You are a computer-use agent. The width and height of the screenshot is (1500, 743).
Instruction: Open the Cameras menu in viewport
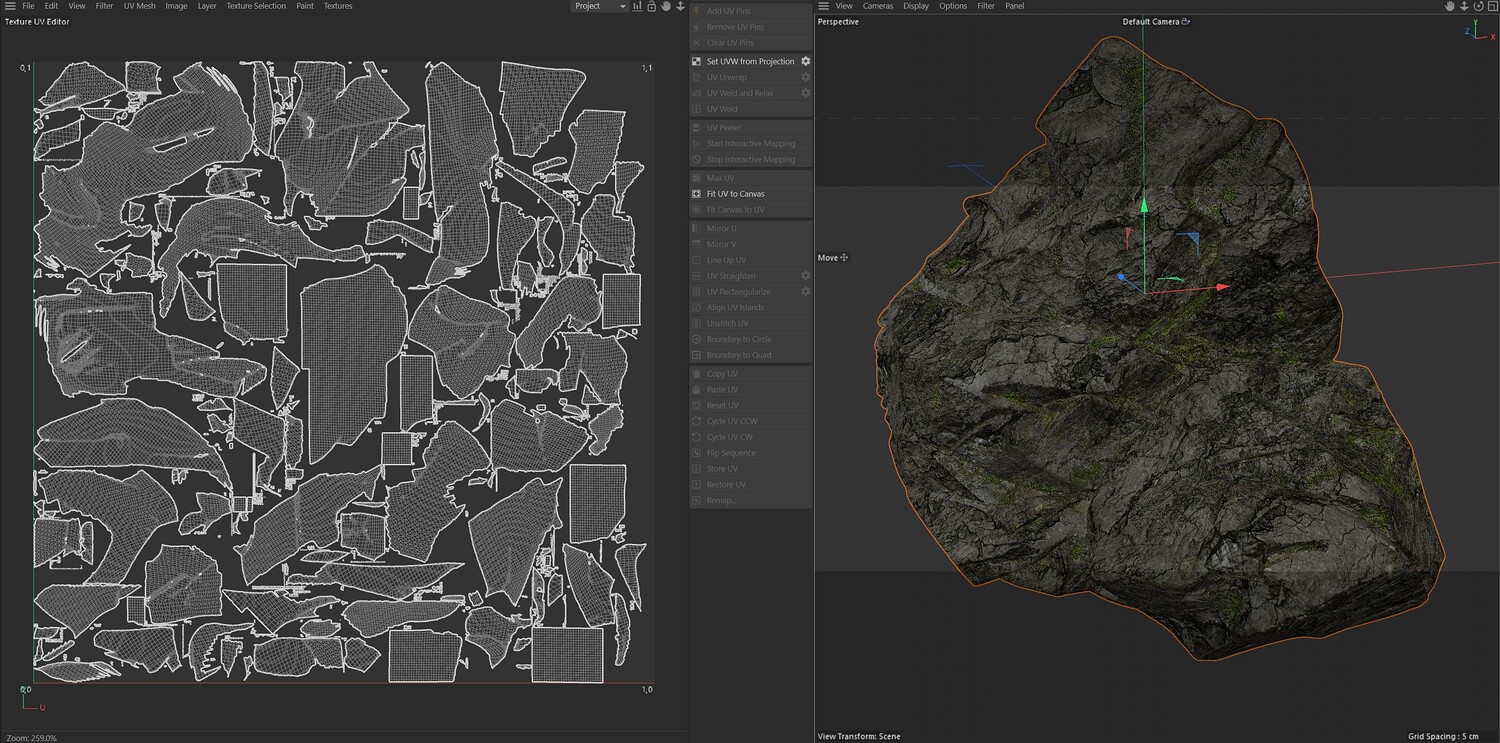coord(878,6)
